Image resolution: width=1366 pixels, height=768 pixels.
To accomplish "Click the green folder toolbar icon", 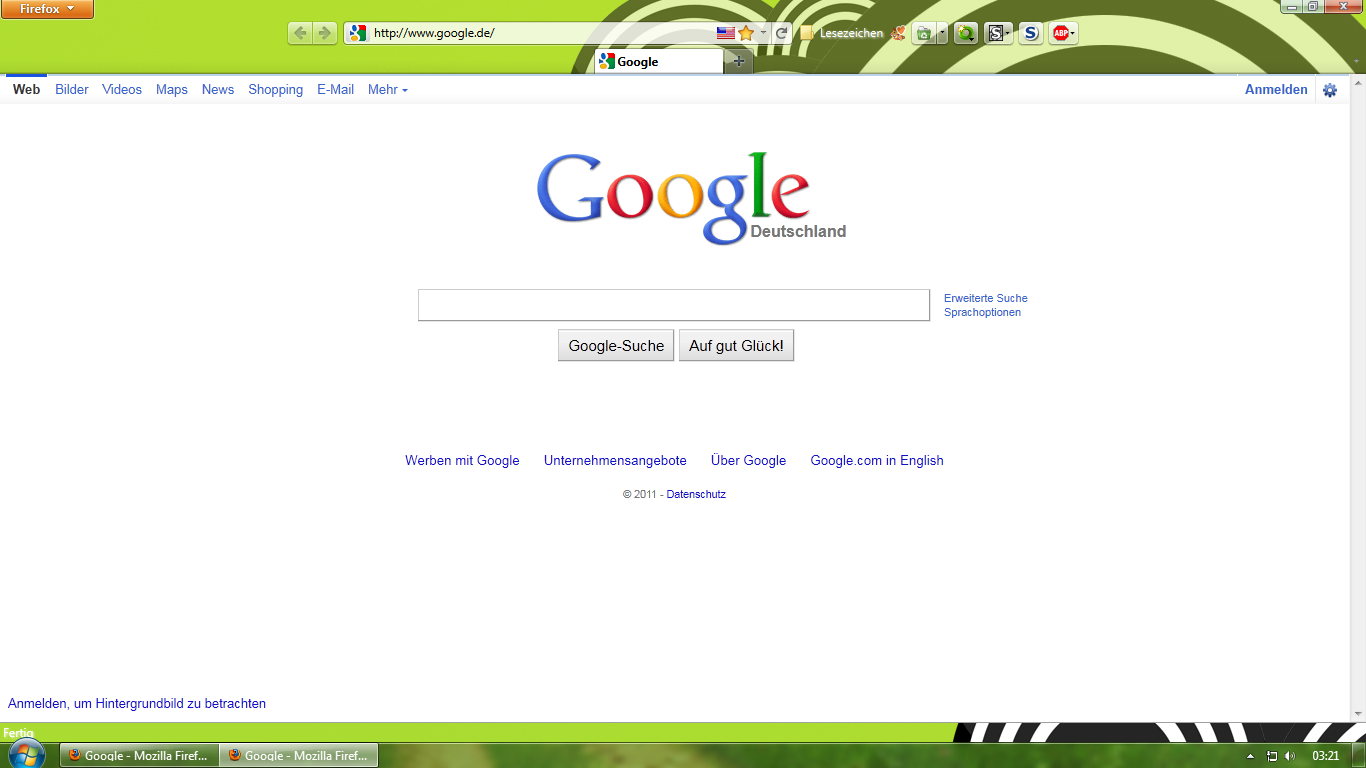I will (x=924, y=33).
